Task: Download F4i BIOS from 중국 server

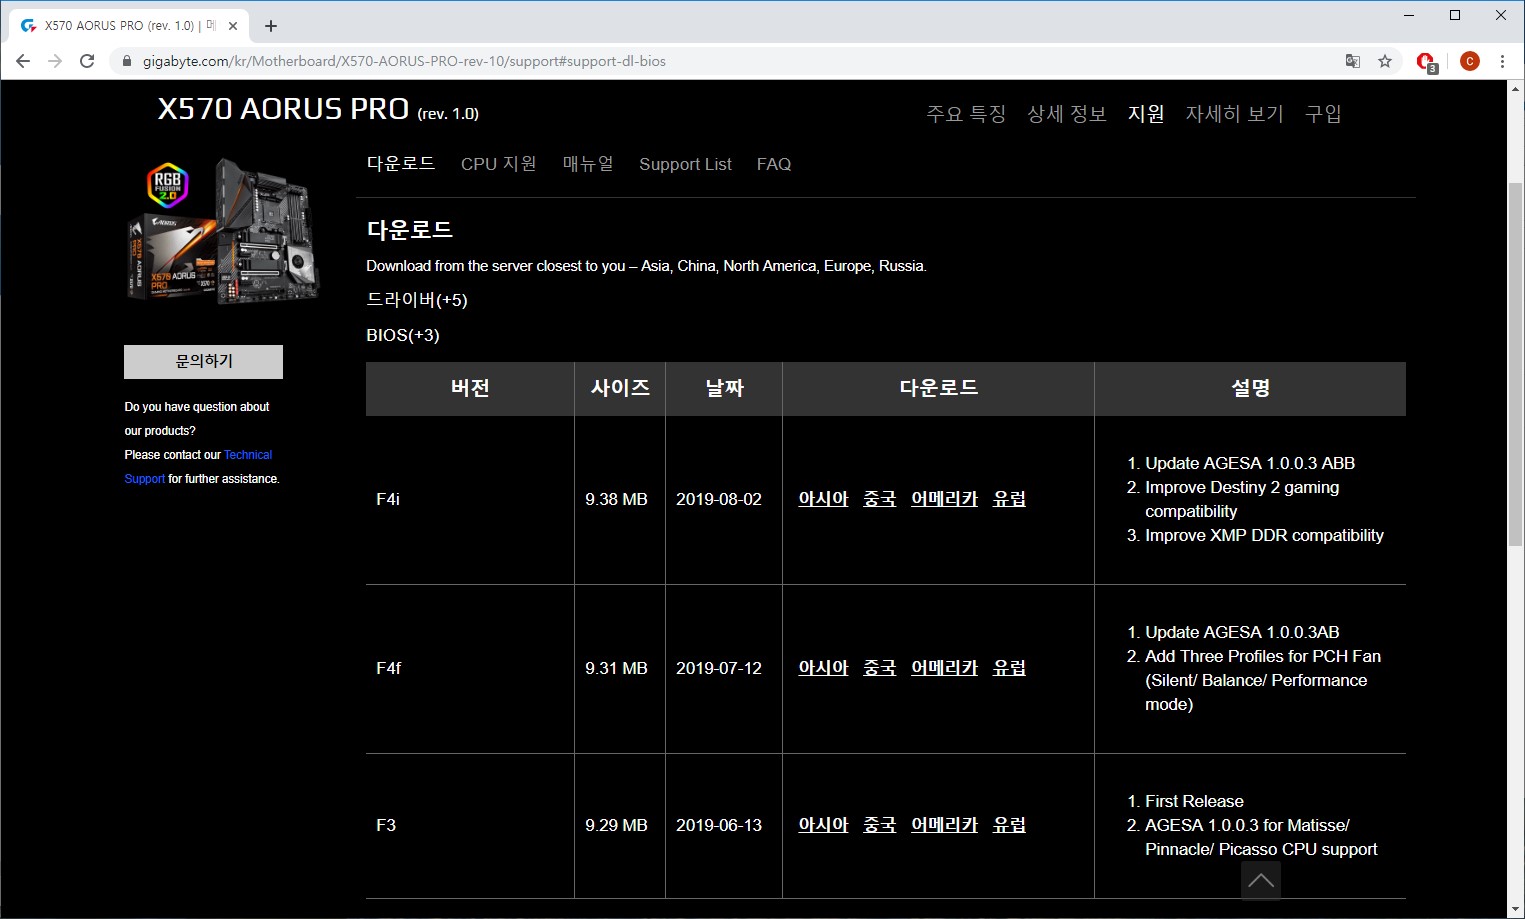Action: (x=880, y=499)
